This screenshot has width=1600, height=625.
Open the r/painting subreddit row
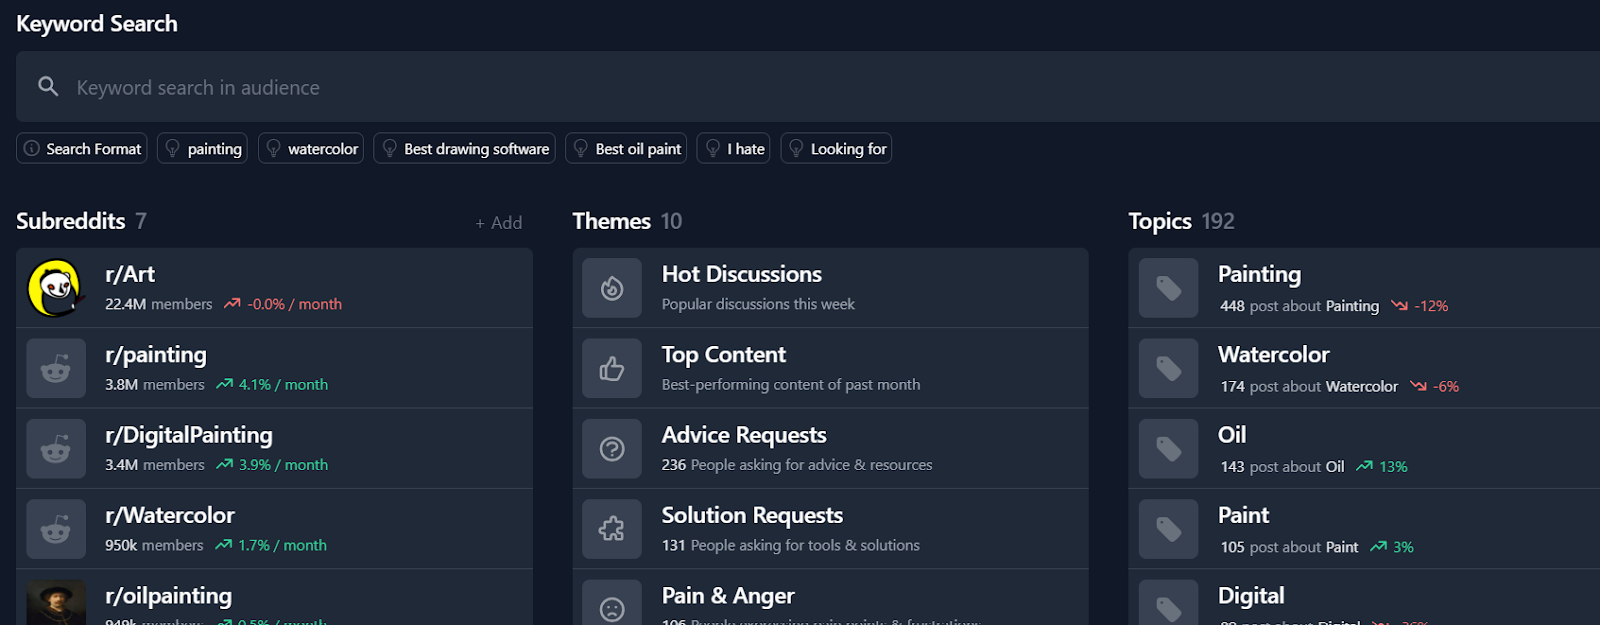pyautogui.click(x=274, y=368)
